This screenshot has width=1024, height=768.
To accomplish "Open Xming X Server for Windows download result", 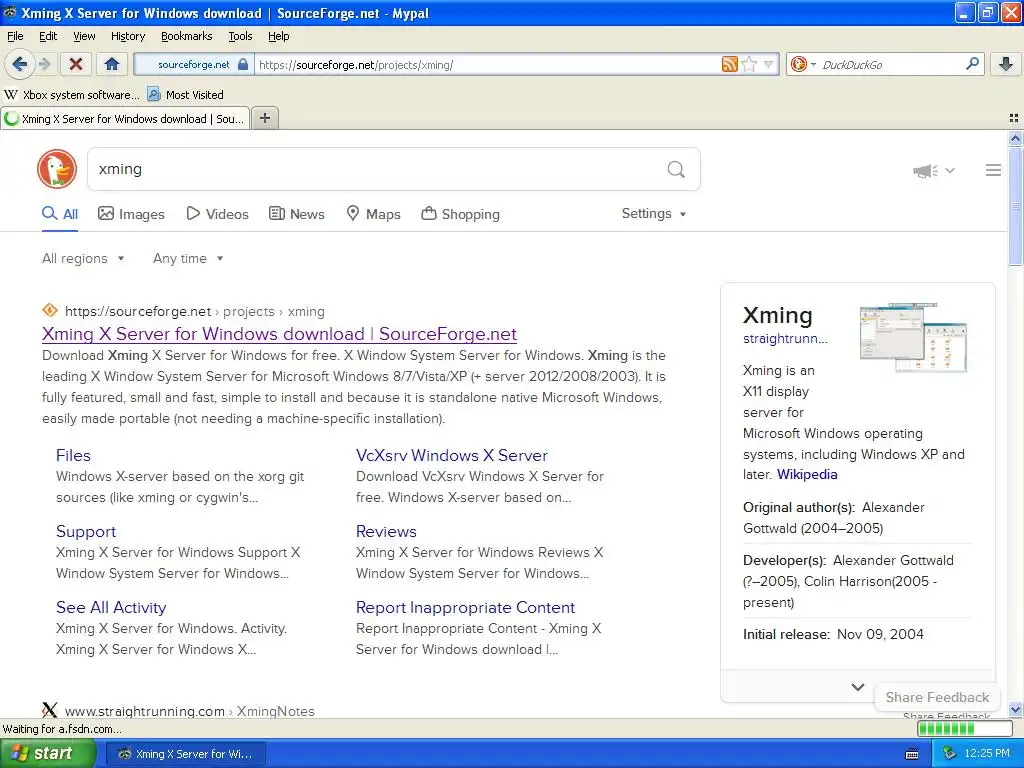I will pyautogui.click(x=280, y=334).
